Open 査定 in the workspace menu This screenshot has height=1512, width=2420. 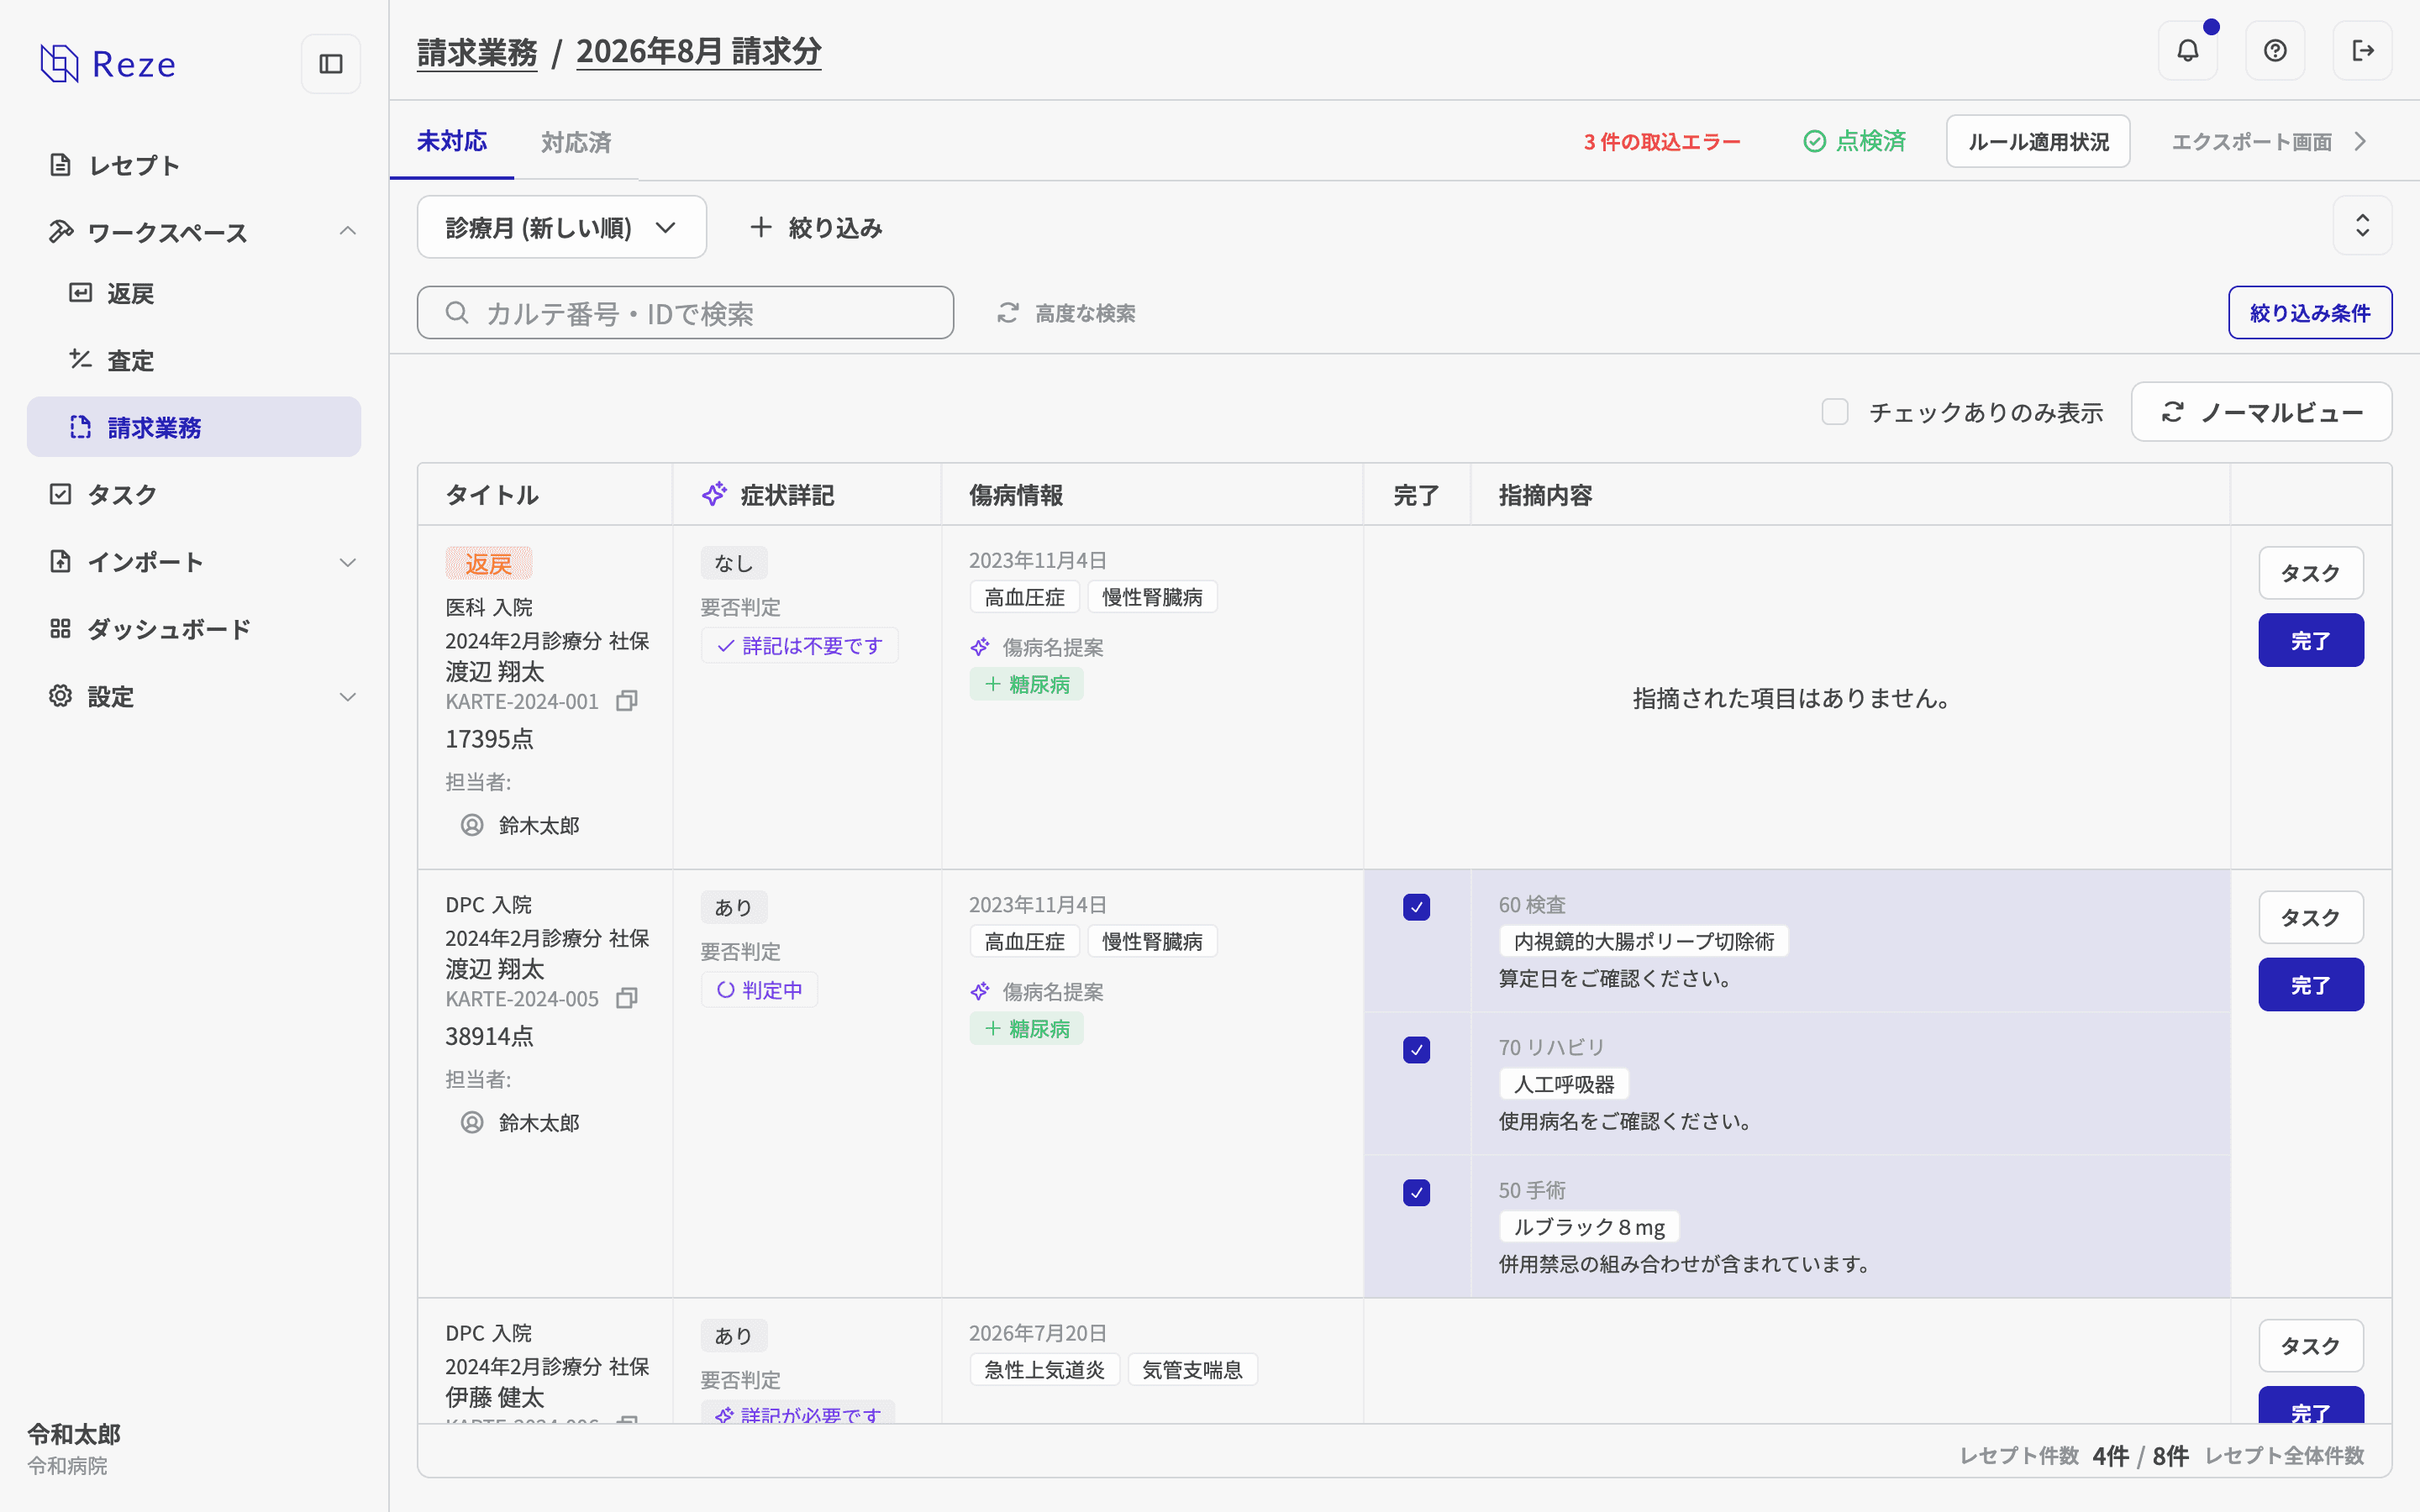[x=194, y=360]
